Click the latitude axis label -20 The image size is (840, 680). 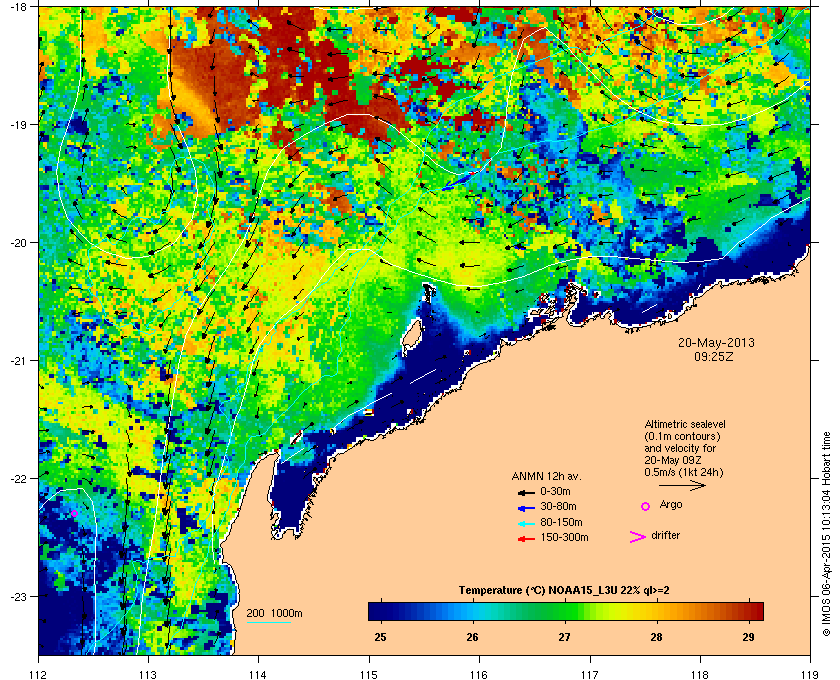coord(19,242)
